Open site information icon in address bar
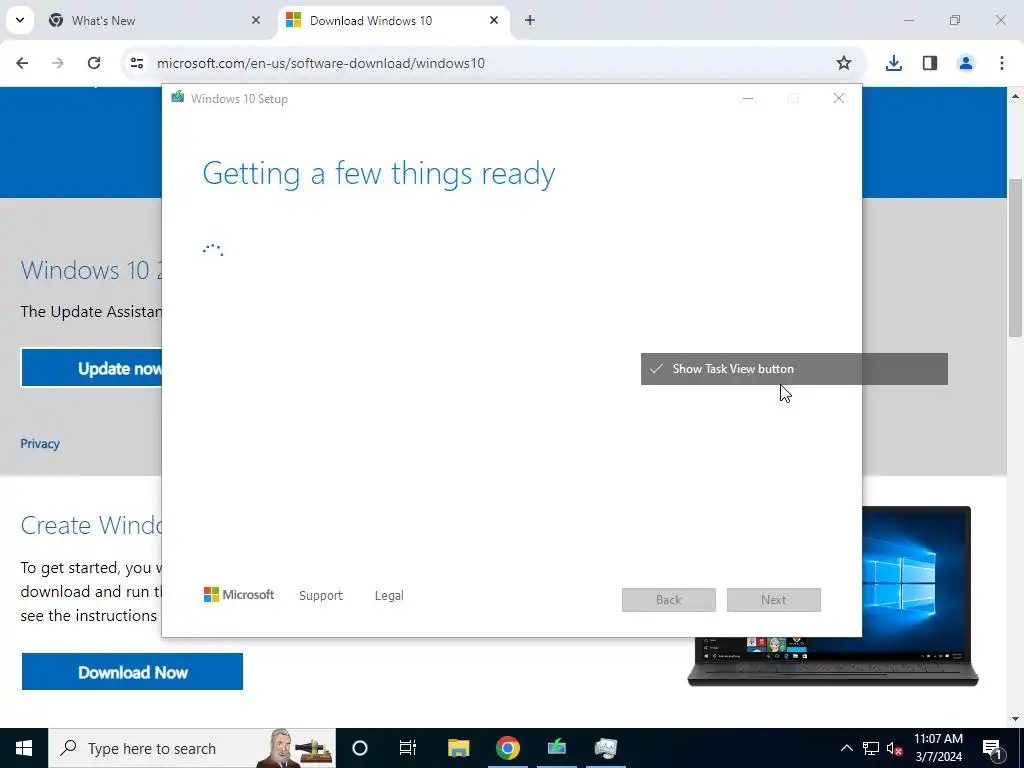This screenshot has height=768, width=1024. click(x=136, y=63)
